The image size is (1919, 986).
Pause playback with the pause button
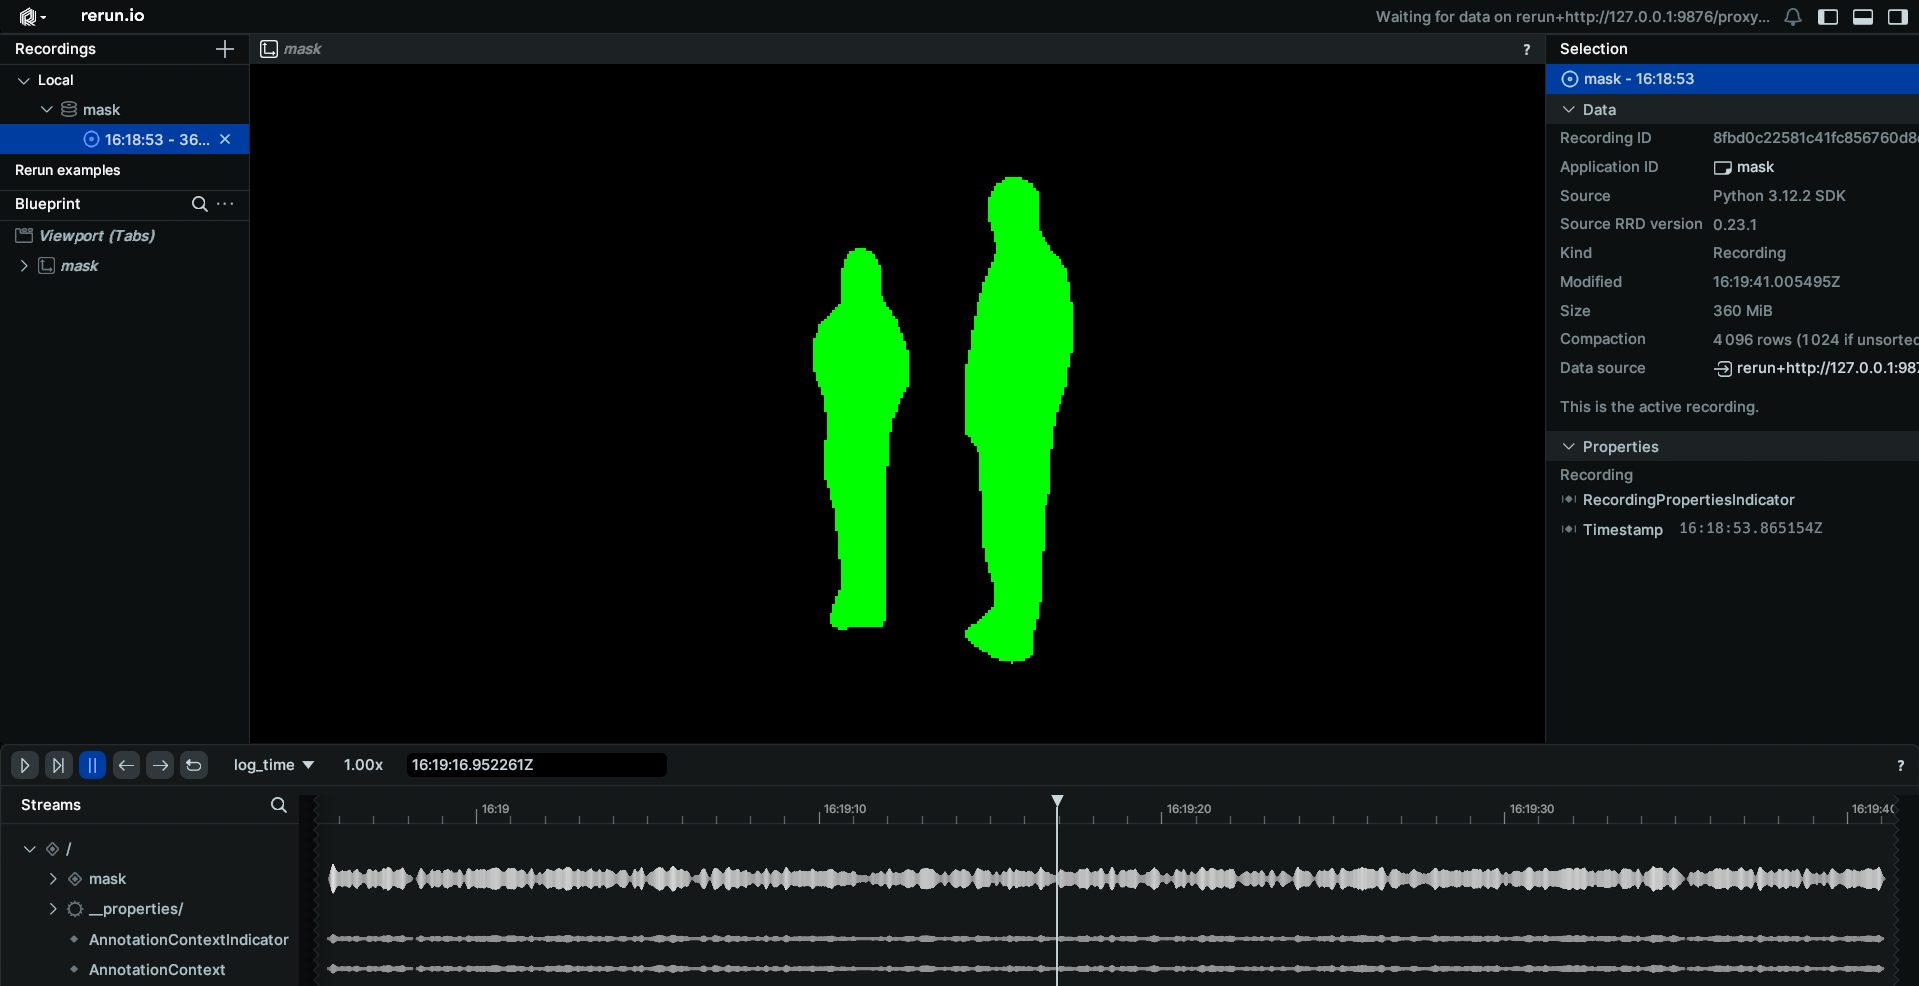pyautogui.click(x=92, y=765)
